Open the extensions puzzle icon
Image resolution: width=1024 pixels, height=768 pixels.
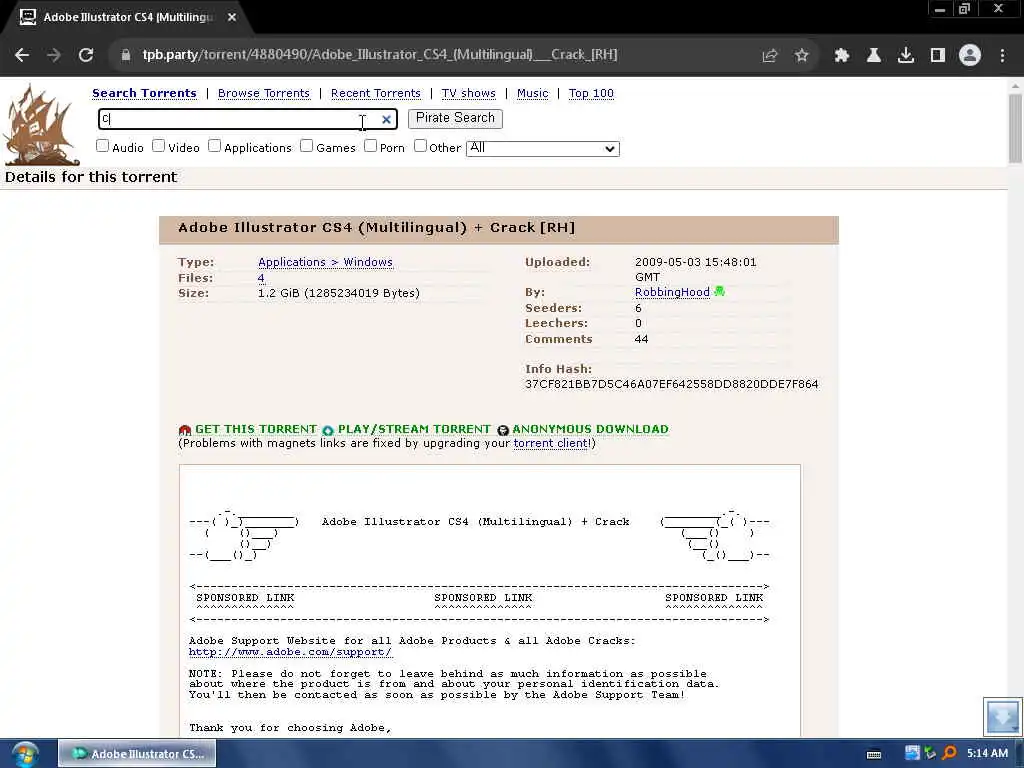click(842, 56)
